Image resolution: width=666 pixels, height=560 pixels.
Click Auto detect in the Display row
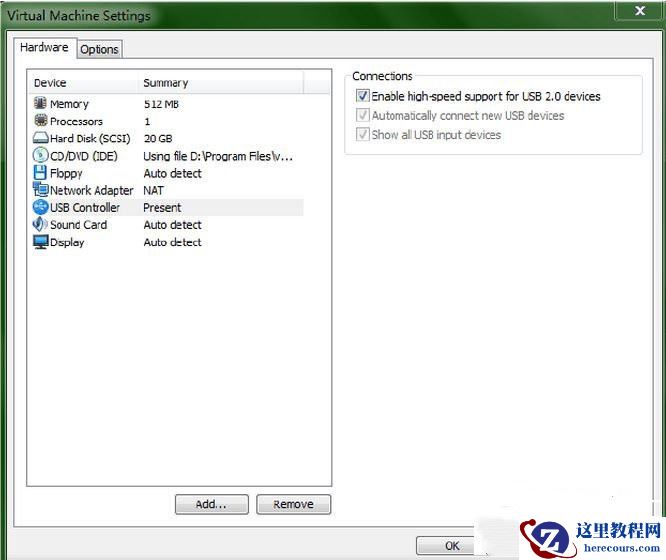coord(172,242)
